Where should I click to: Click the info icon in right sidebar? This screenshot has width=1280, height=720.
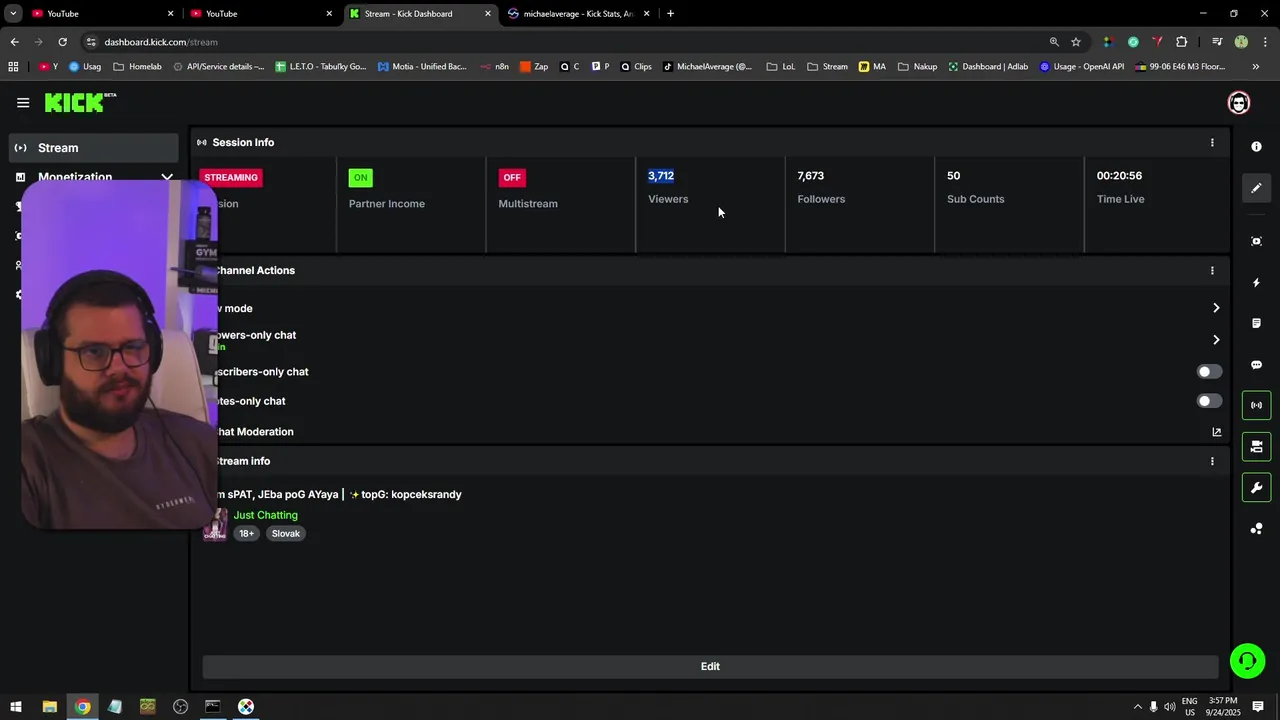coord(1256,147)
